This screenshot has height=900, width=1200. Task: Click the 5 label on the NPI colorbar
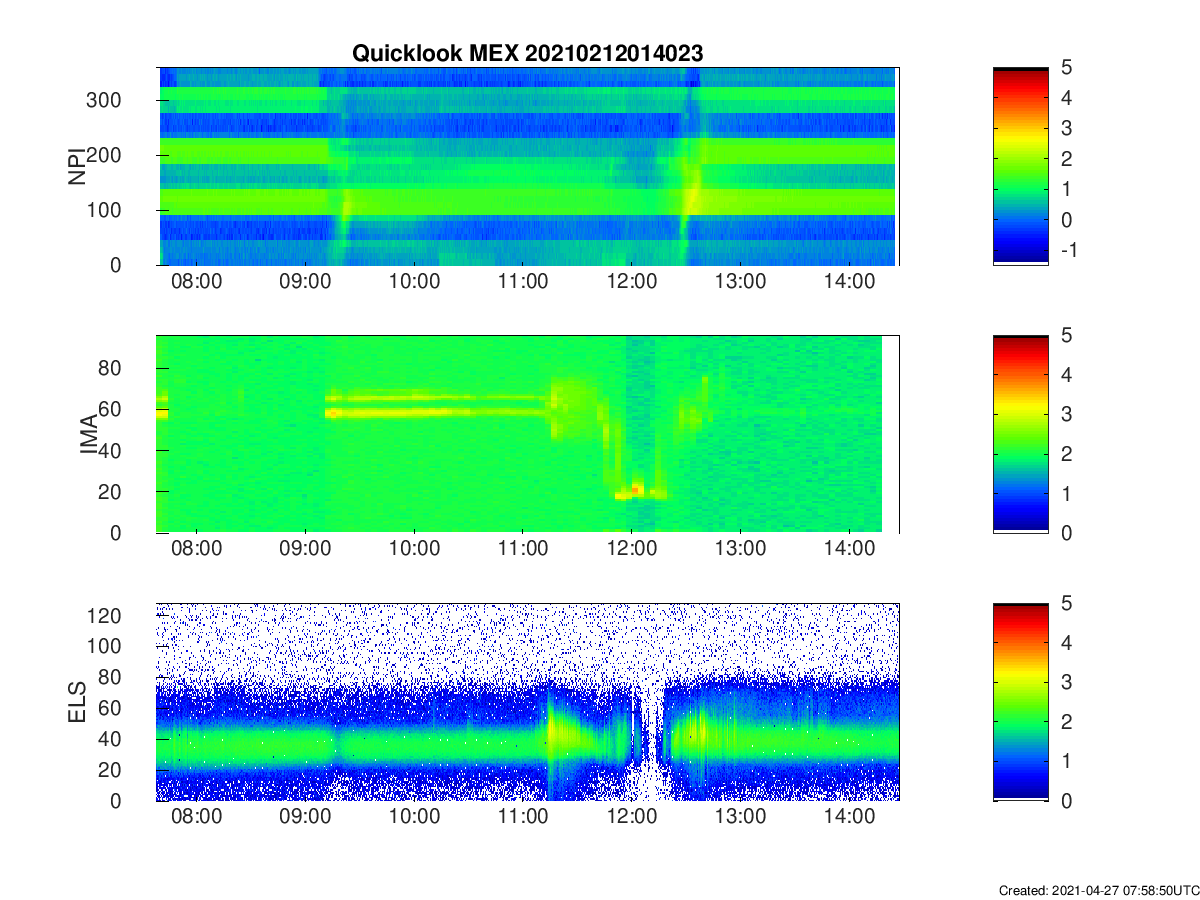1066,68
